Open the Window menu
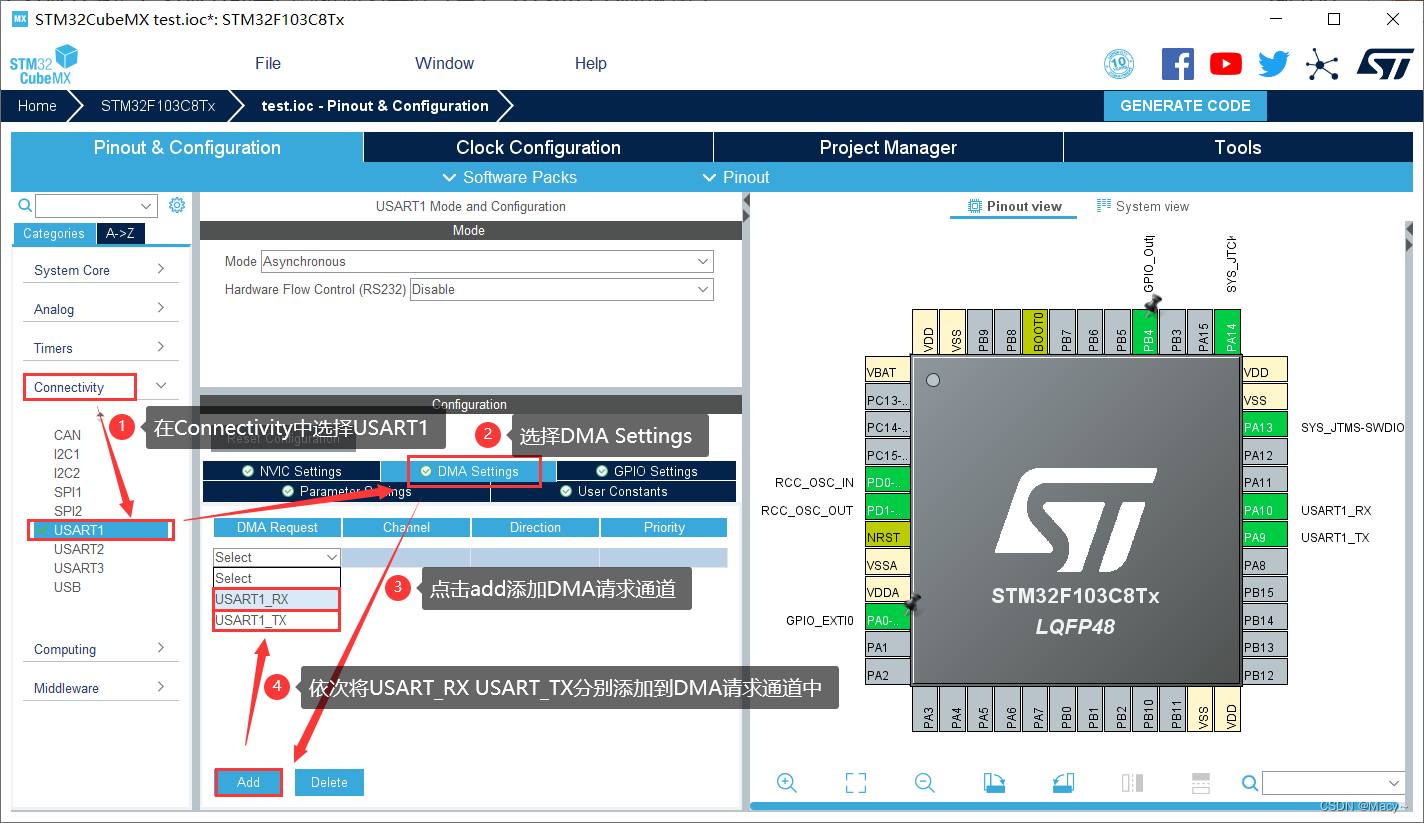 pyautogui.click(x=444, y=63)
